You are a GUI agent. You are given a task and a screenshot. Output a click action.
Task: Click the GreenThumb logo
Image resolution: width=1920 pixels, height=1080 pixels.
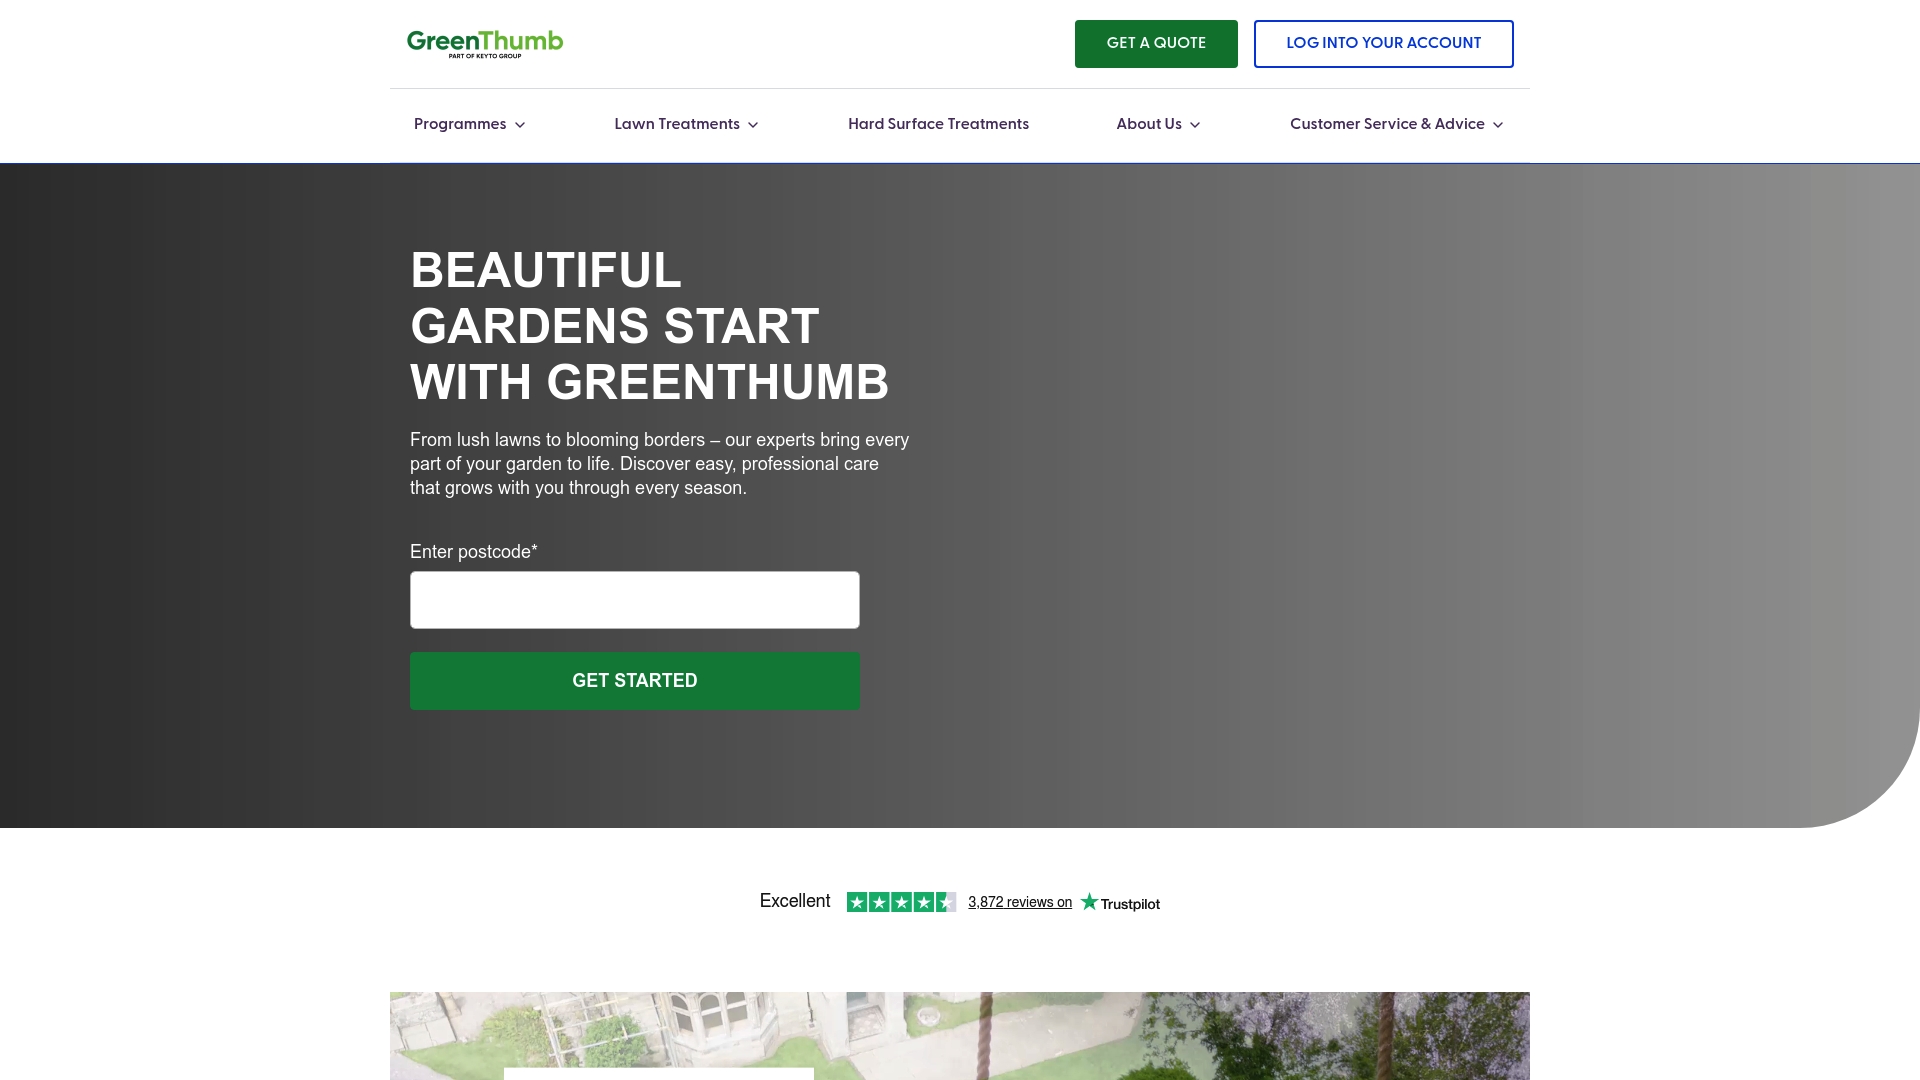483,42
